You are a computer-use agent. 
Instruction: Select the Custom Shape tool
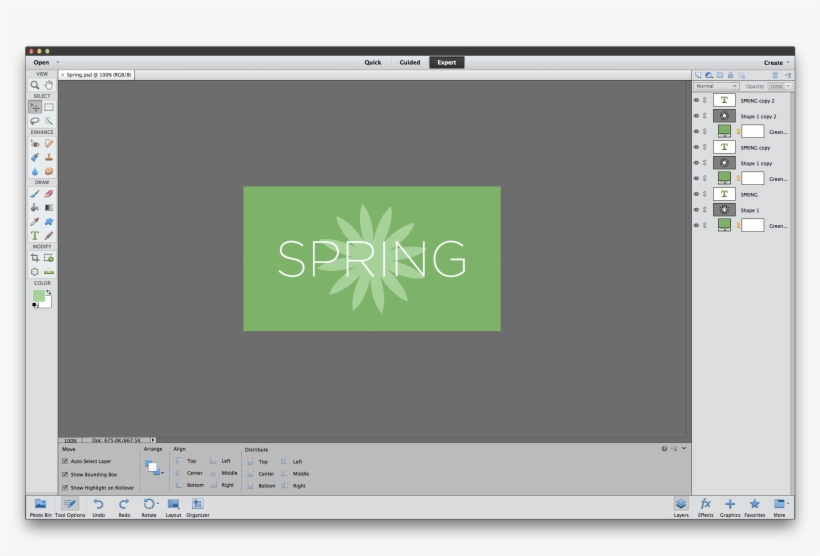pos(49,222)
